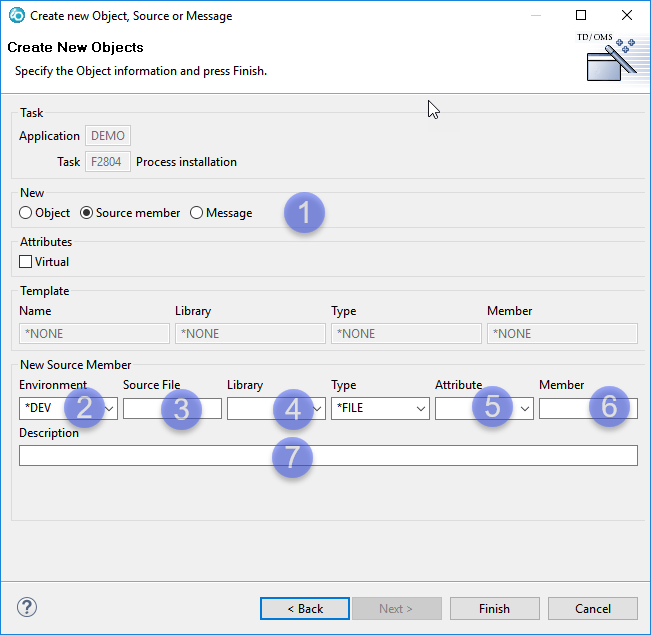
Task: Open the Type dropdown showing *FILE
Action: click(420, 408)
